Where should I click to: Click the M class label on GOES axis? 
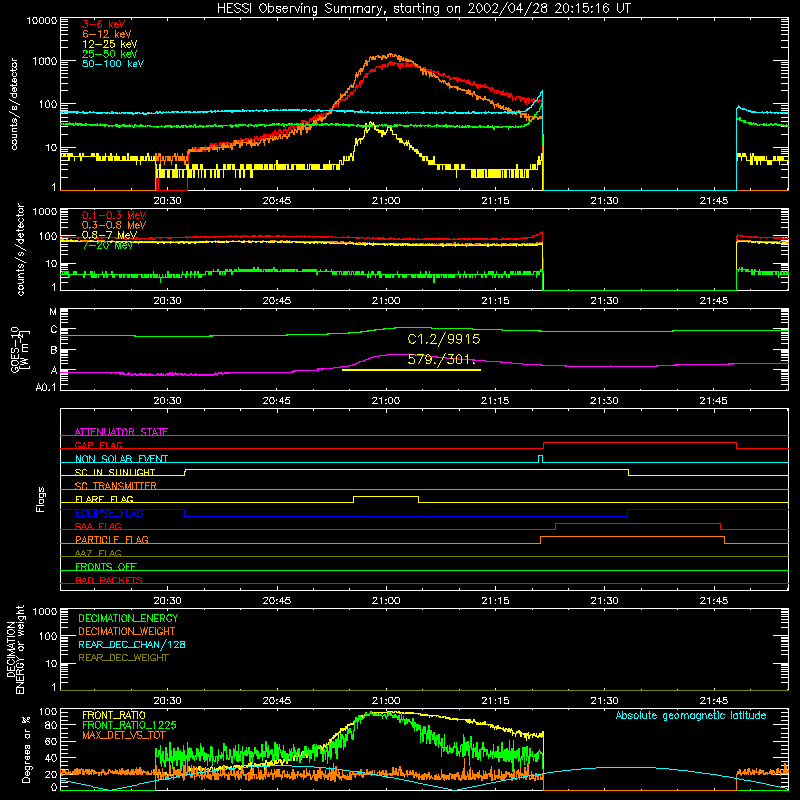click(x=53, y=312)
